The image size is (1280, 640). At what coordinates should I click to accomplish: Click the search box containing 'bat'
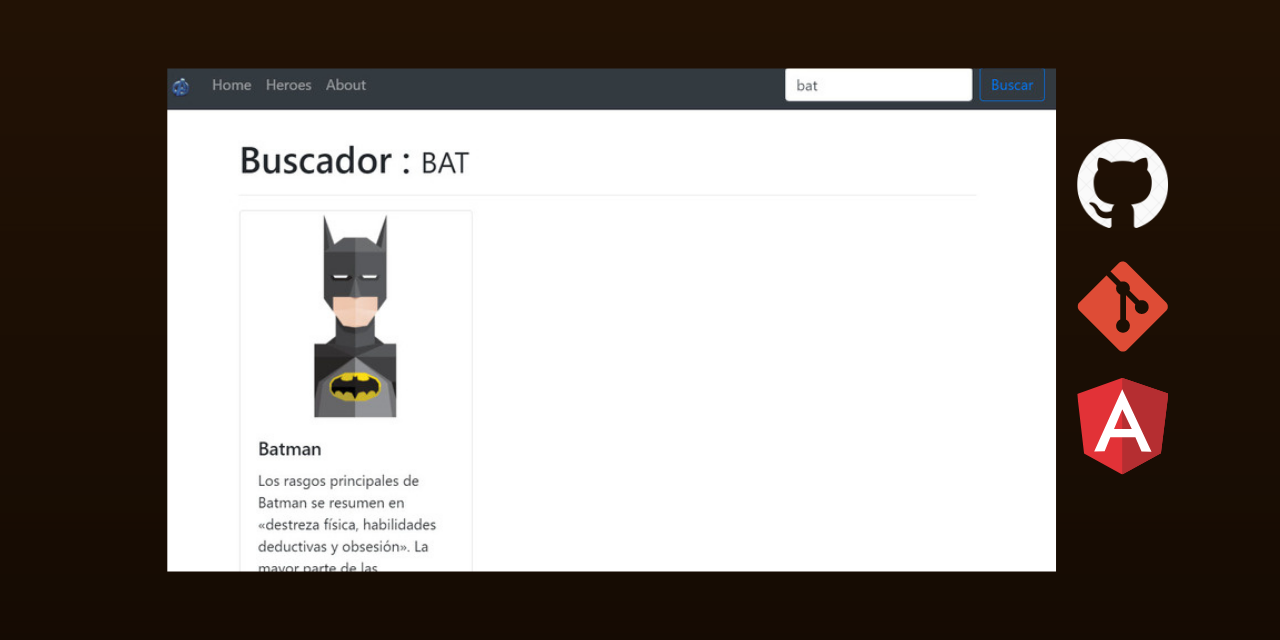(878, 85)
